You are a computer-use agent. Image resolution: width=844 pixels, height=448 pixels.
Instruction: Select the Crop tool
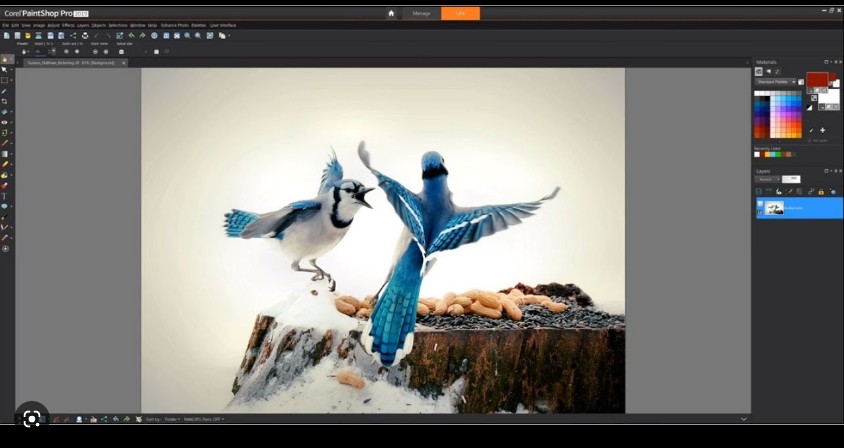click(x=5, y=101)
